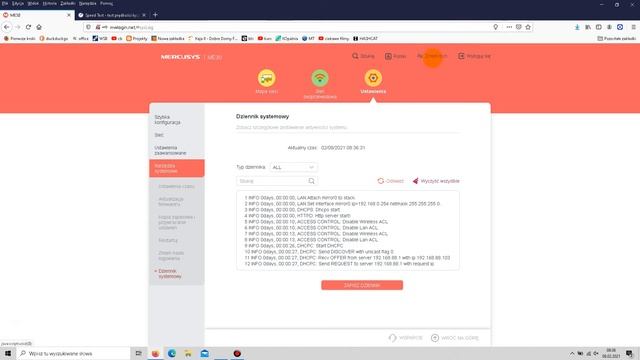This screenshot has width=640, height=360.
Task: Click the Wyloguj się logout icon
Action: pos(461,56)
